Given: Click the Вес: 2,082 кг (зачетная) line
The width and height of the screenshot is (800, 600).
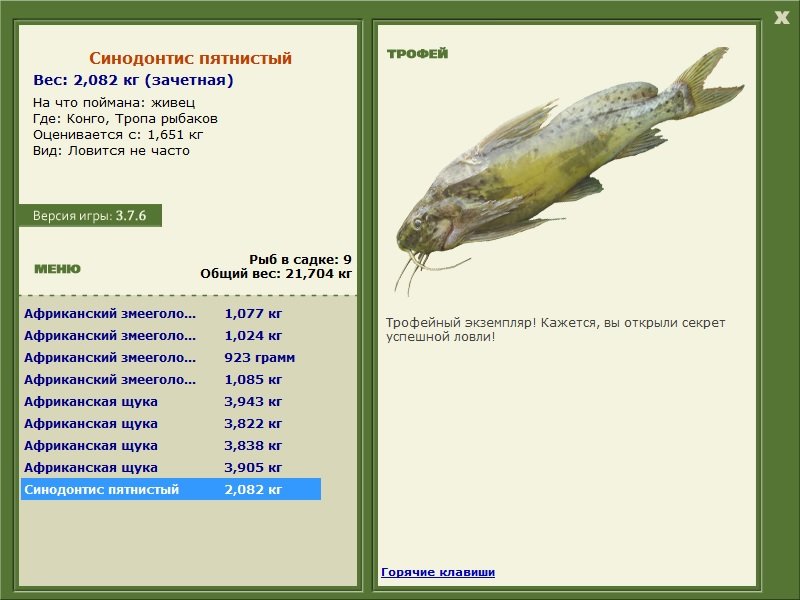Looking at the screenshot, I should pyautogui.click(x=133, y=80).
